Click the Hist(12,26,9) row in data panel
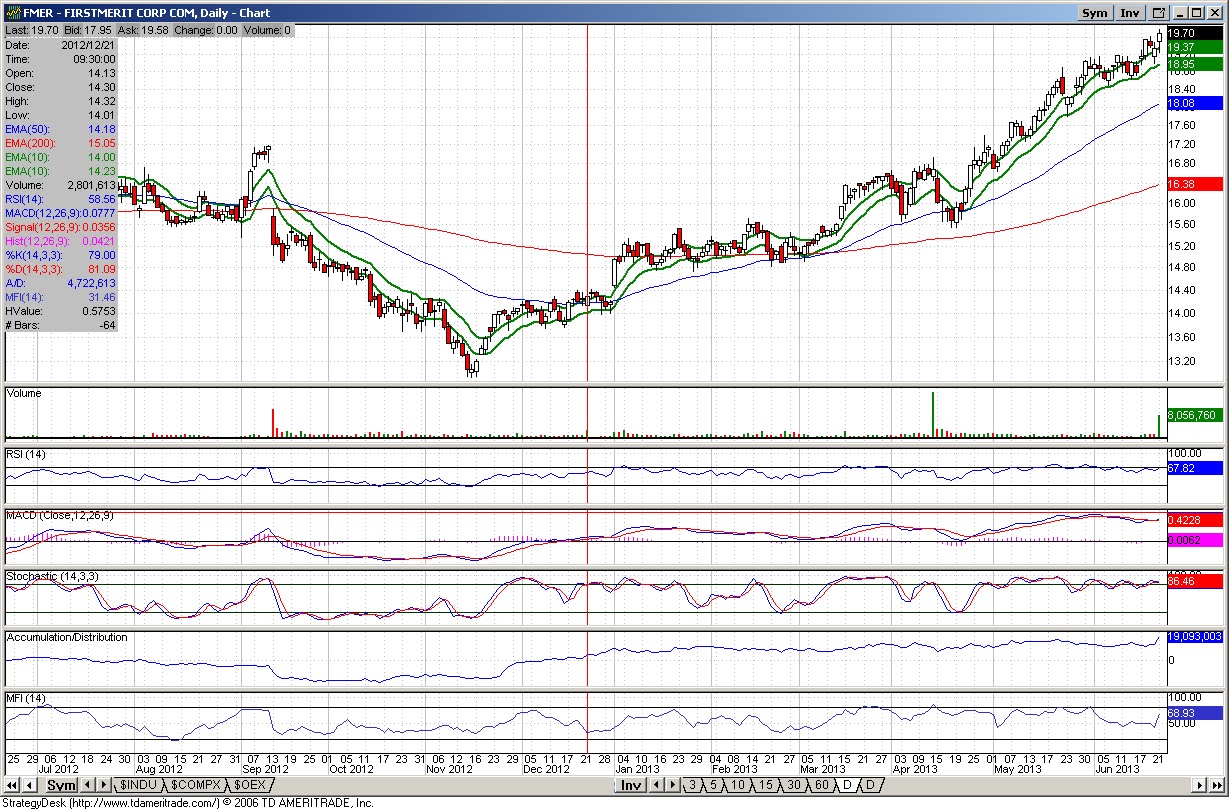 (x=61, y=241)
